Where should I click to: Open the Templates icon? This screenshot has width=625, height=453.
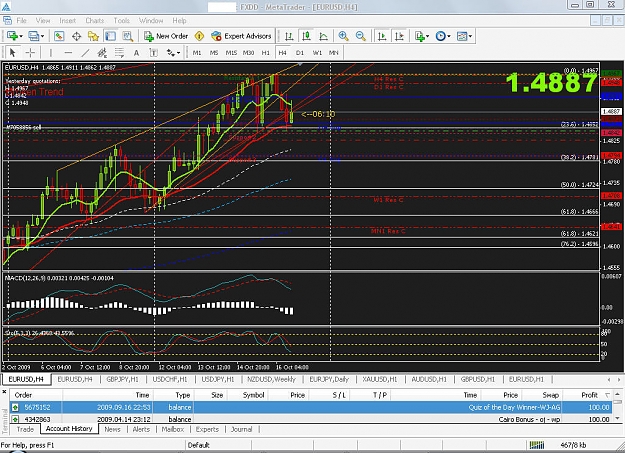[x=462, y=36]
